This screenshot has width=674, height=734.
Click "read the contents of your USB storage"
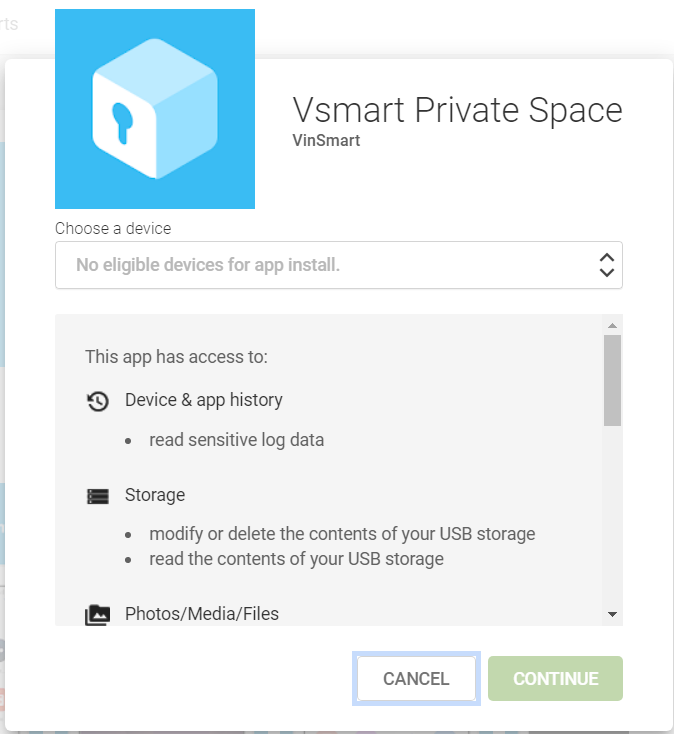coord(296,559)
